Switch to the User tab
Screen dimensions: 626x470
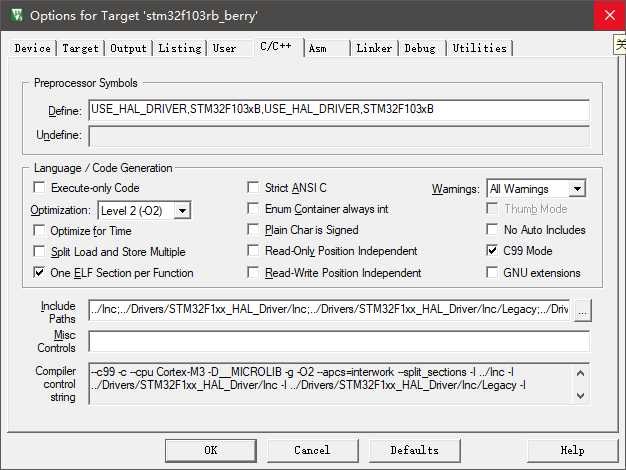pos(224,48)
